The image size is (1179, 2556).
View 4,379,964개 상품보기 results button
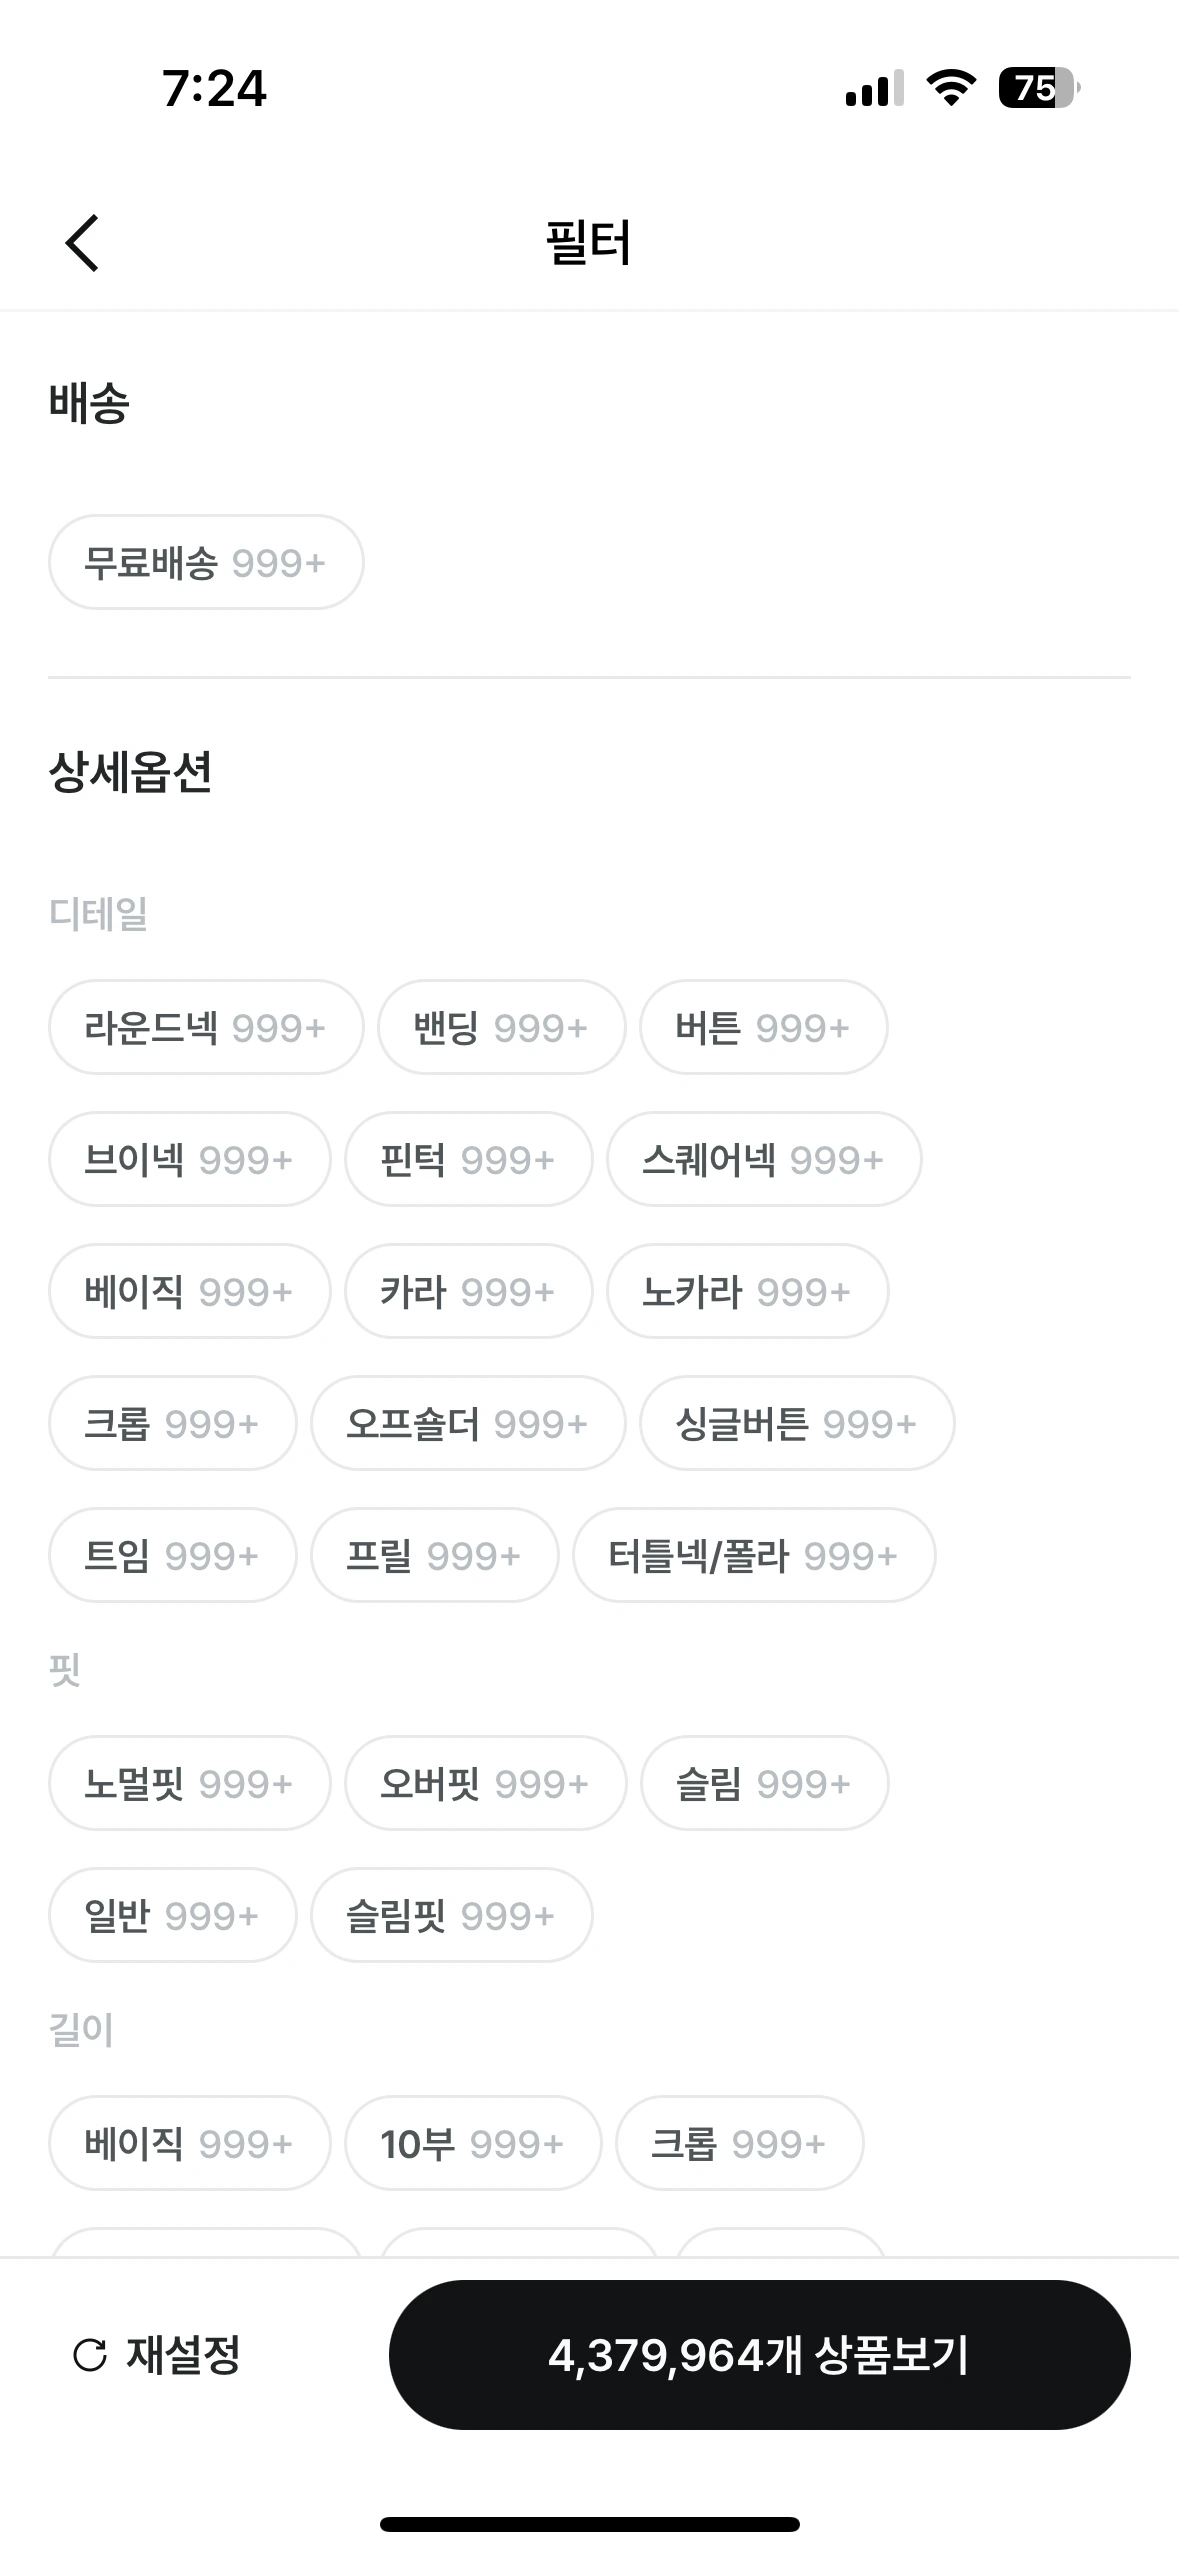coord(760,2355)
